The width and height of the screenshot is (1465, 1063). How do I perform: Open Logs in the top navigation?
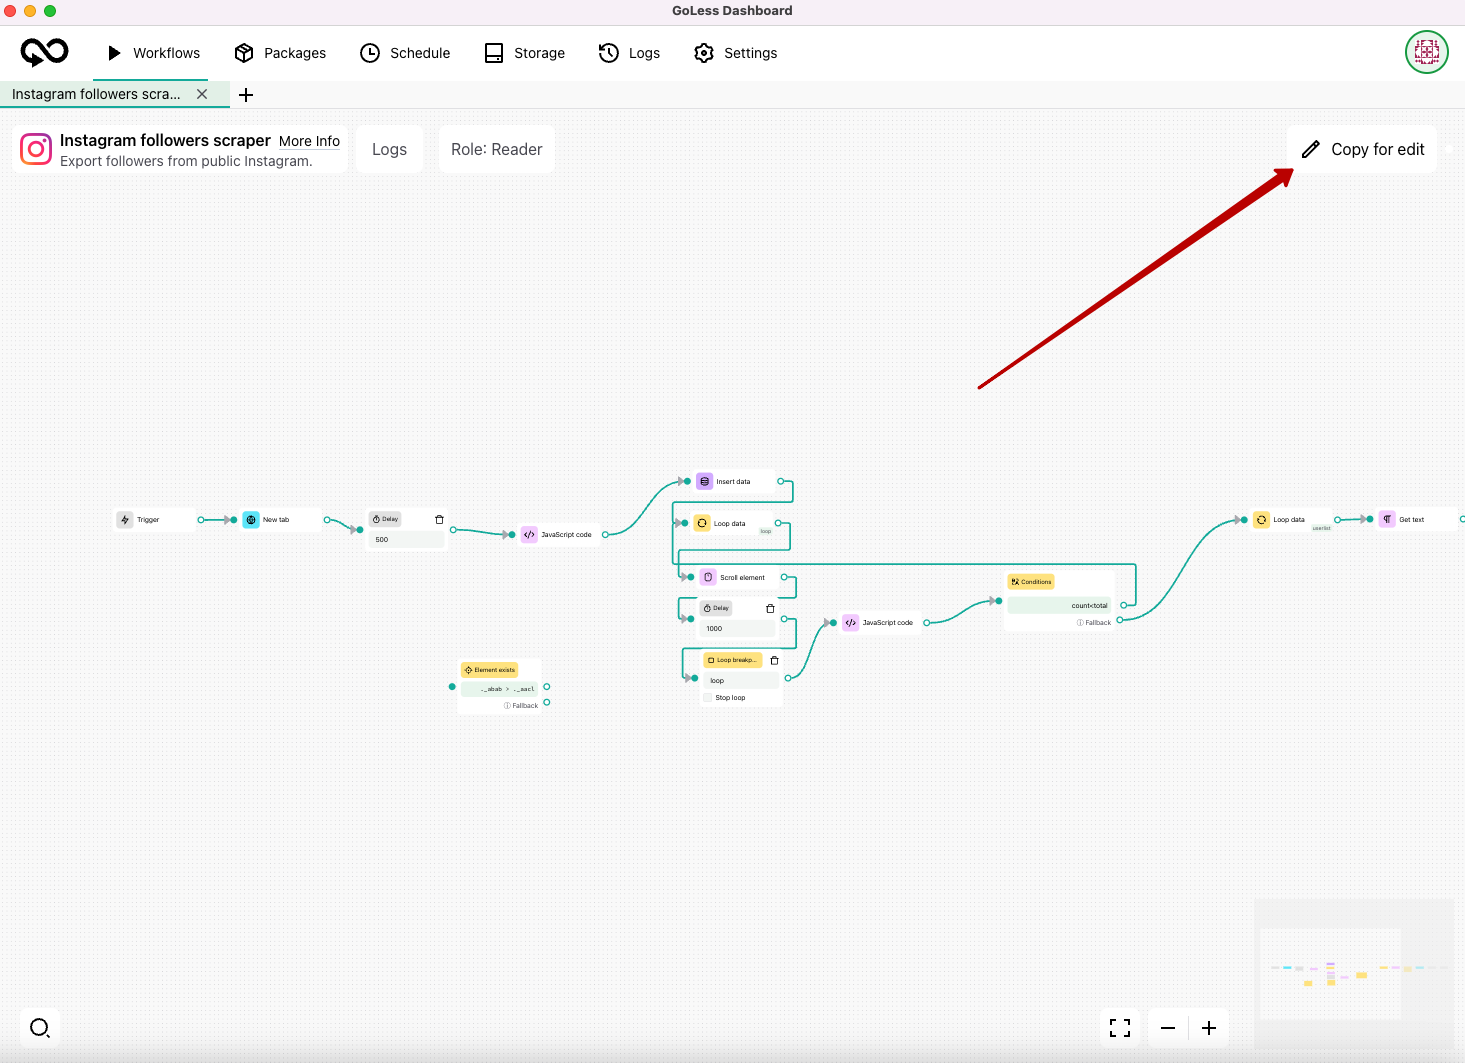[x=630, y=53]
